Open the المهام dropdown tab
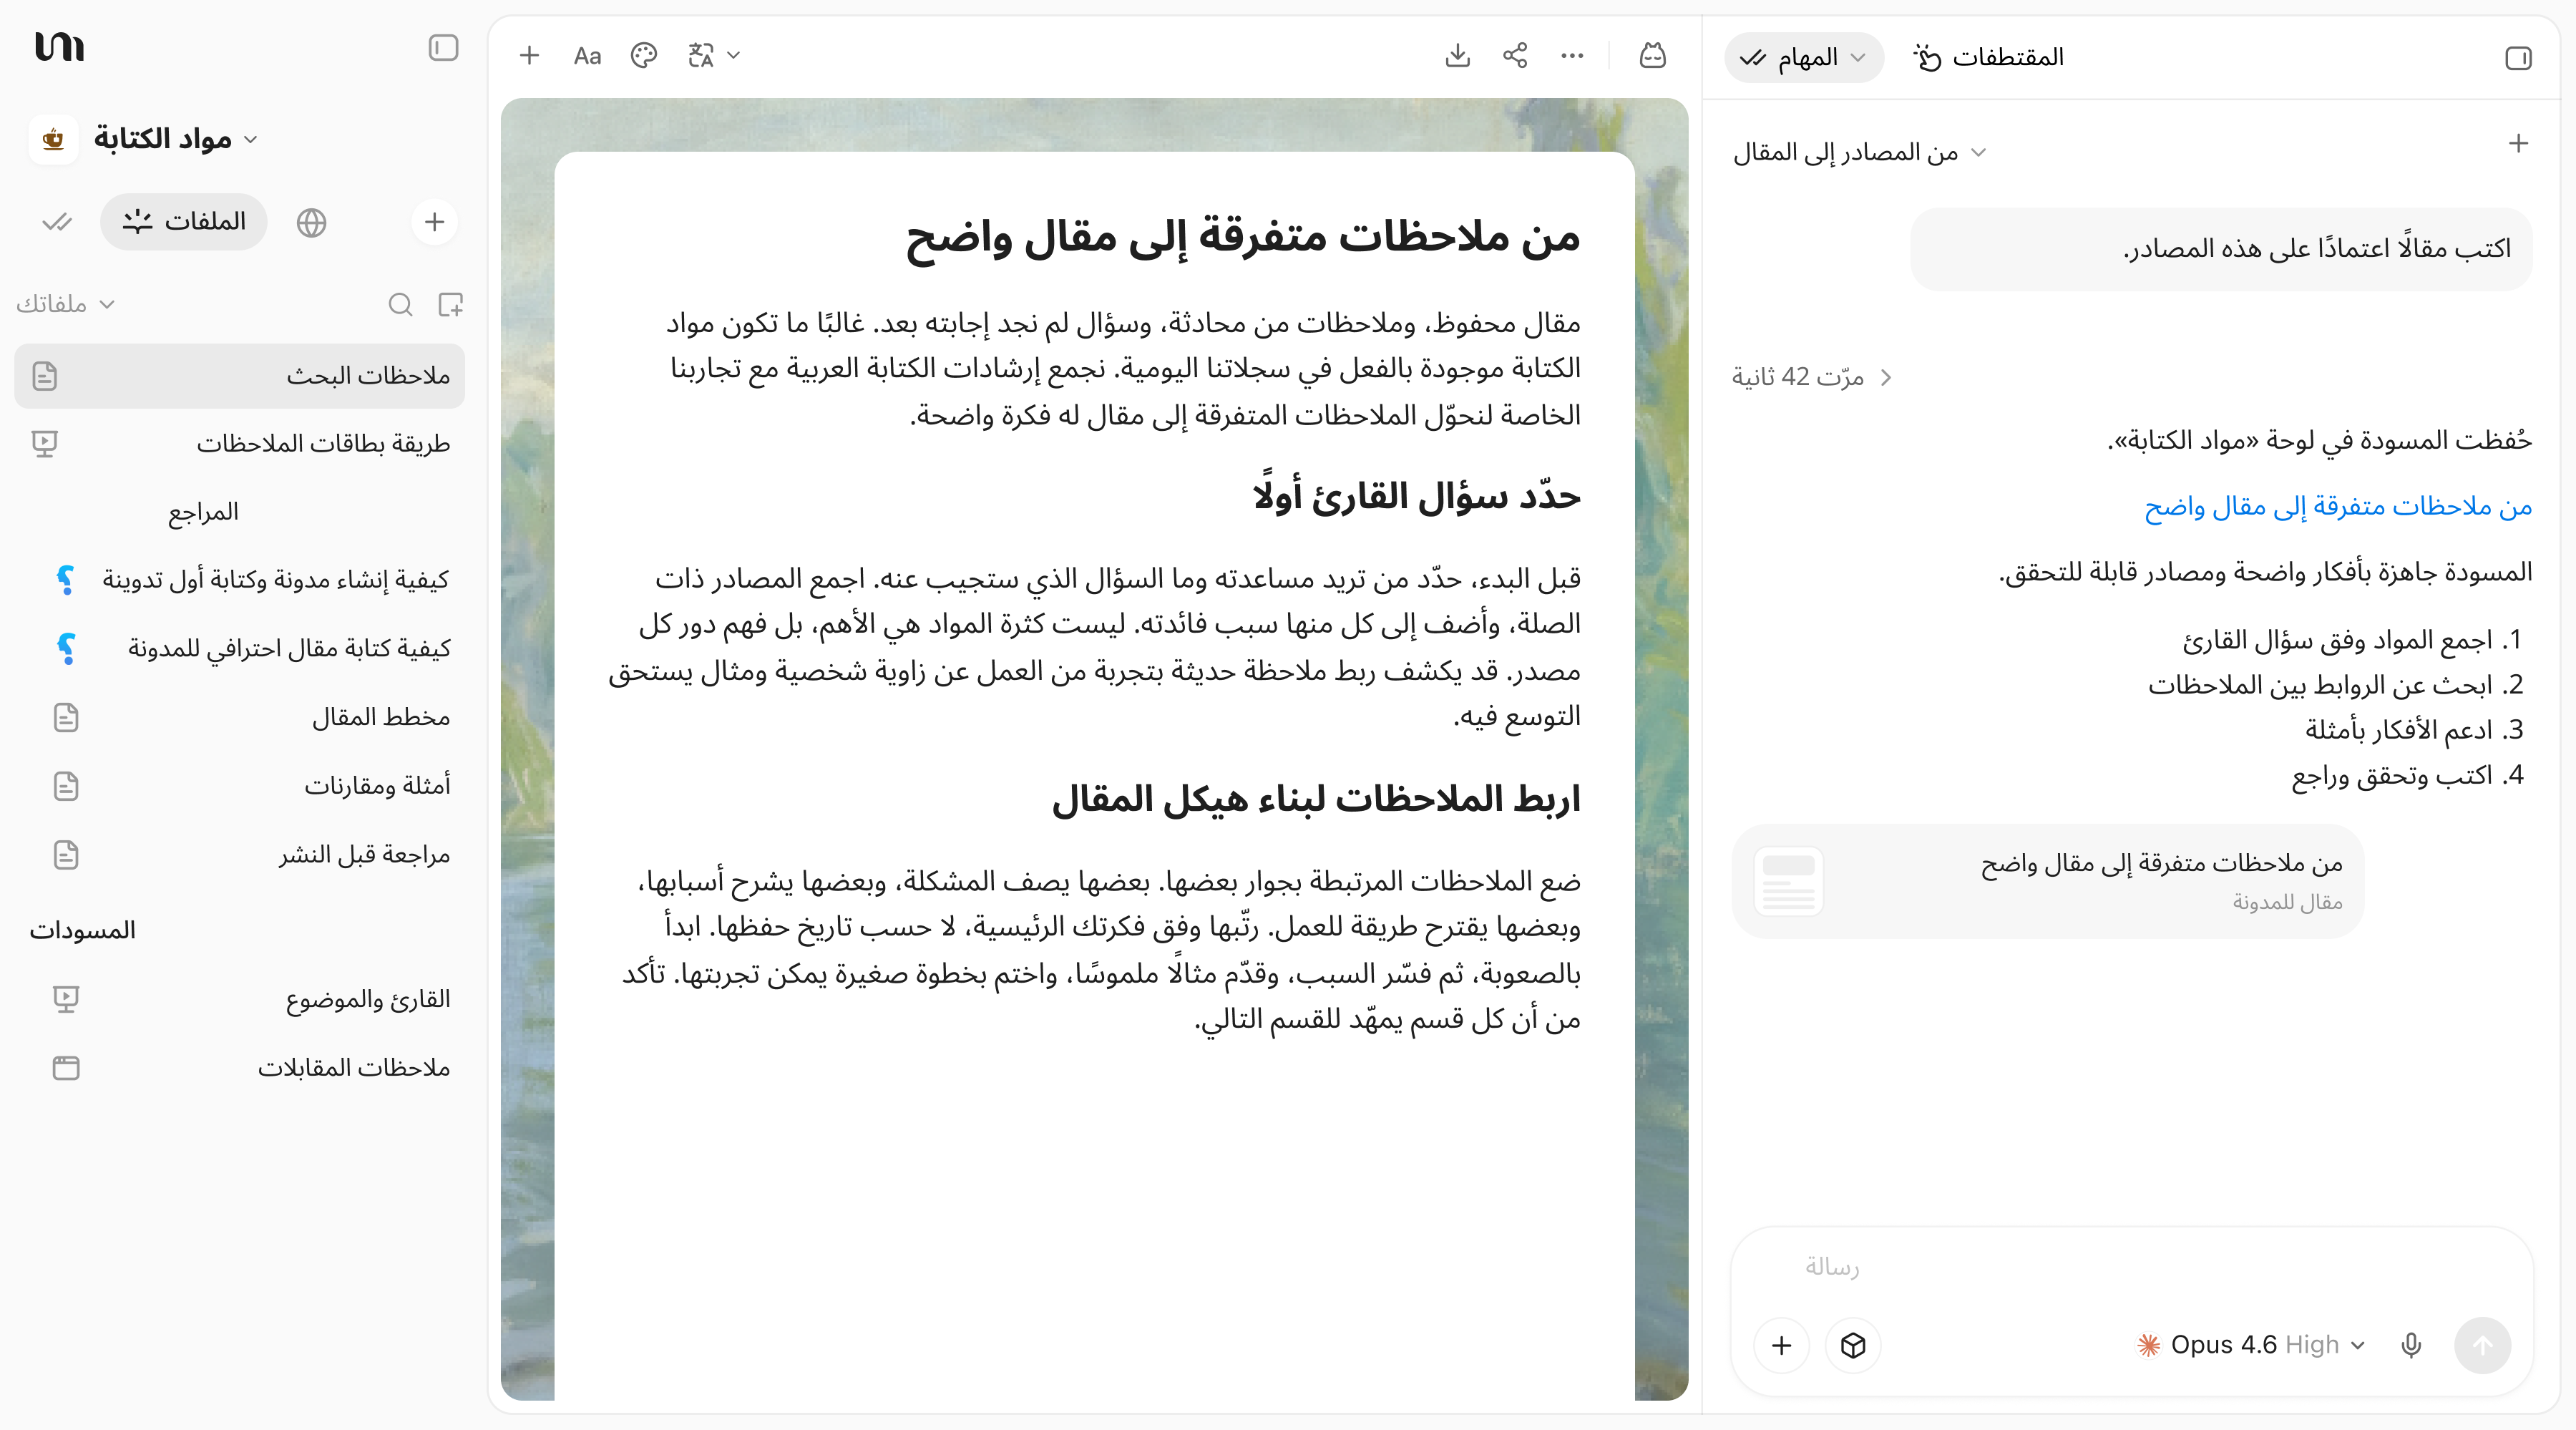Screen dimensions: 2576x1430 click(1804, 58)
